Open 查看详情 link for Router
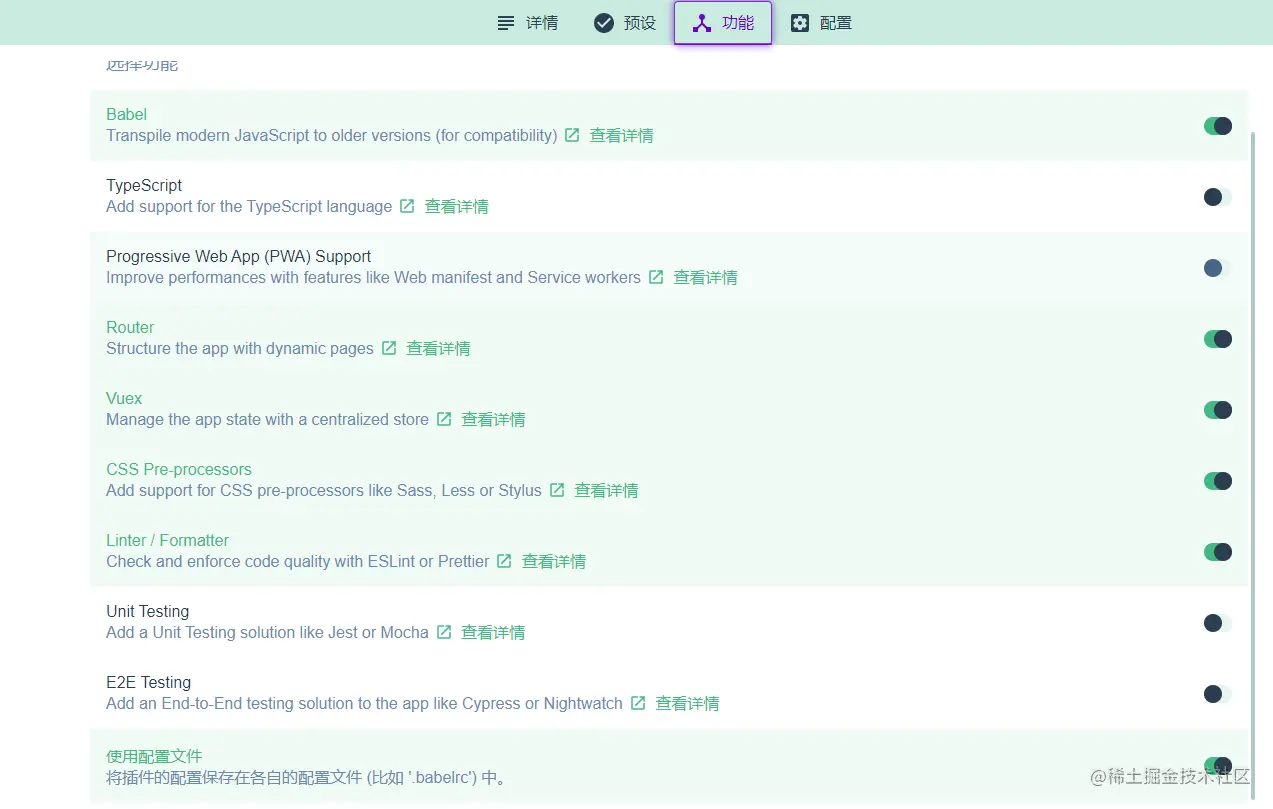 click(438, 349)
